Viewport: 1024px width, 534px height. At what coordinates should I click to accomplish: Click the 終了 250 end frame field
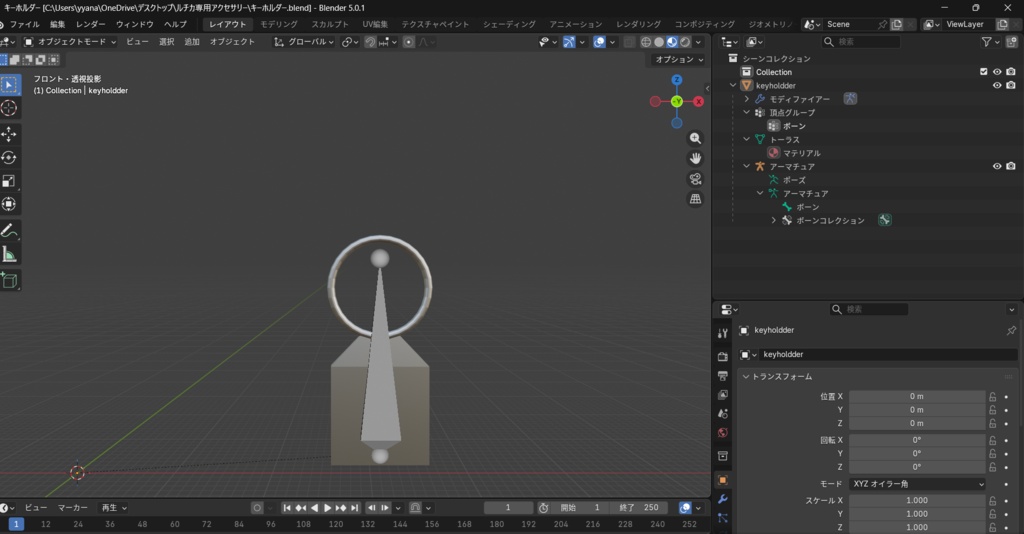click(639, 508)
